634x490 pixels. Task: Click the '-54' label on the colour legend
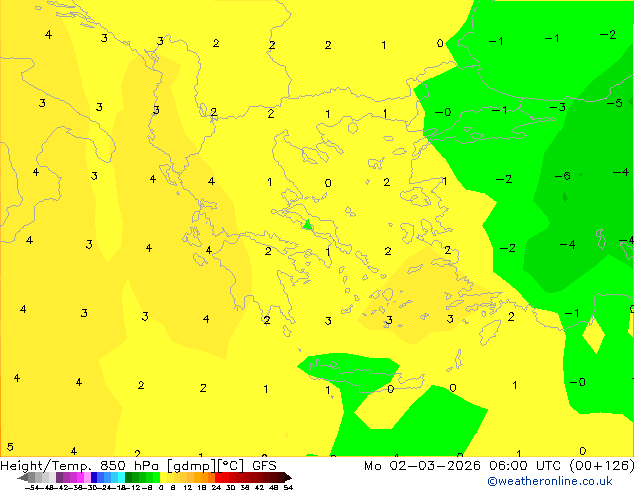coord(32,487)
